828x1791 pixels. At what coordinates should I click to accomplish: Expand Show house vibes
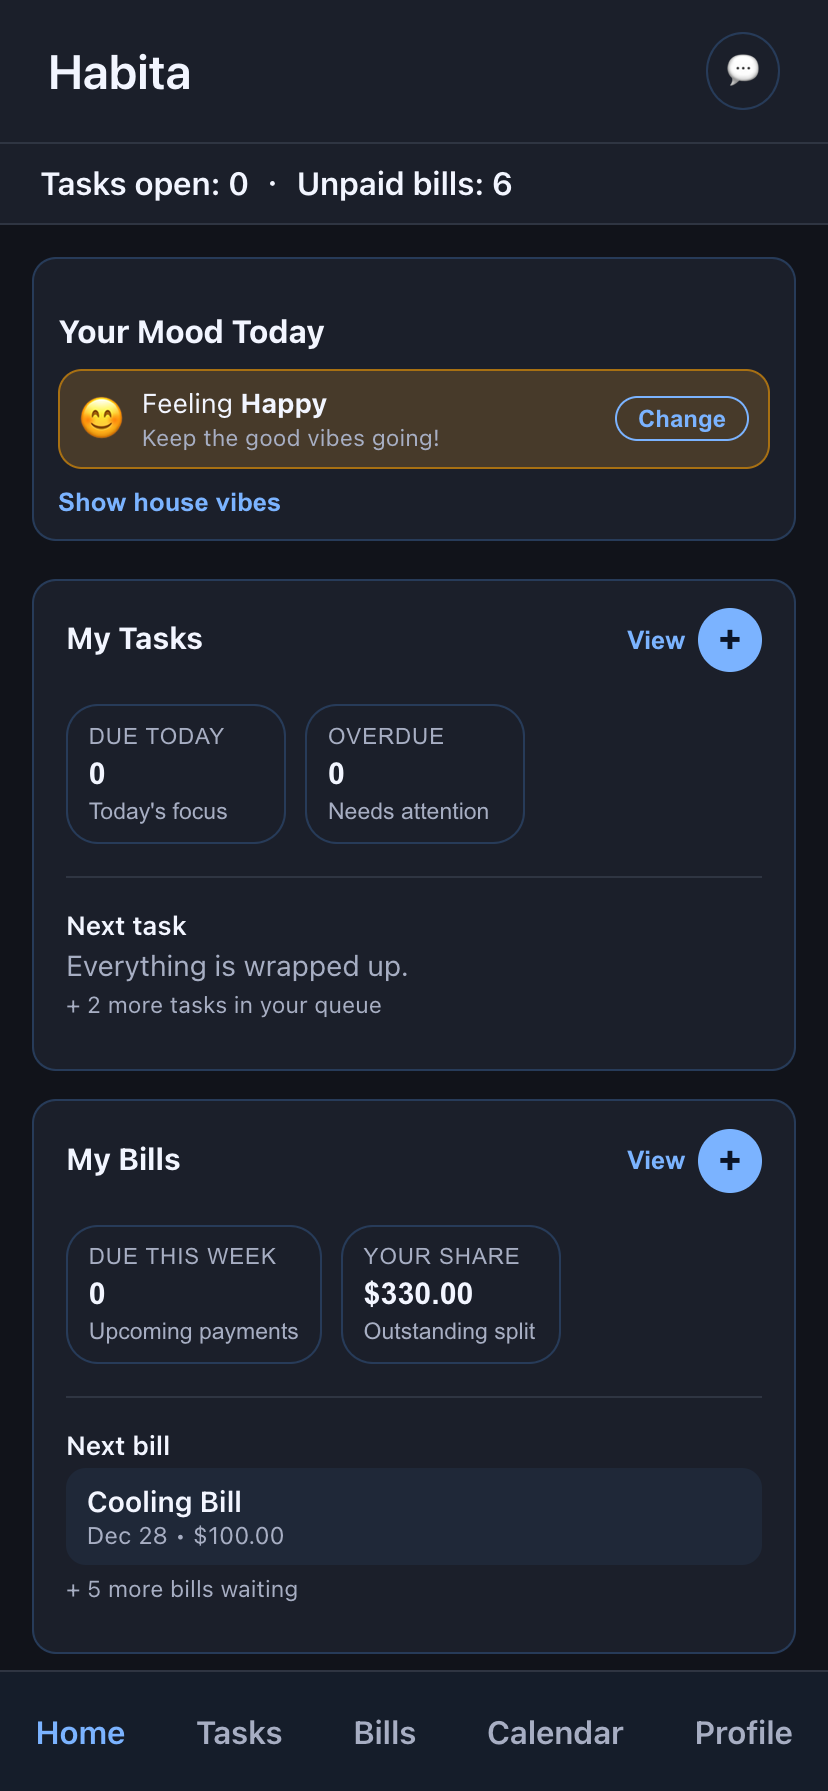click(x=169, y=502)
